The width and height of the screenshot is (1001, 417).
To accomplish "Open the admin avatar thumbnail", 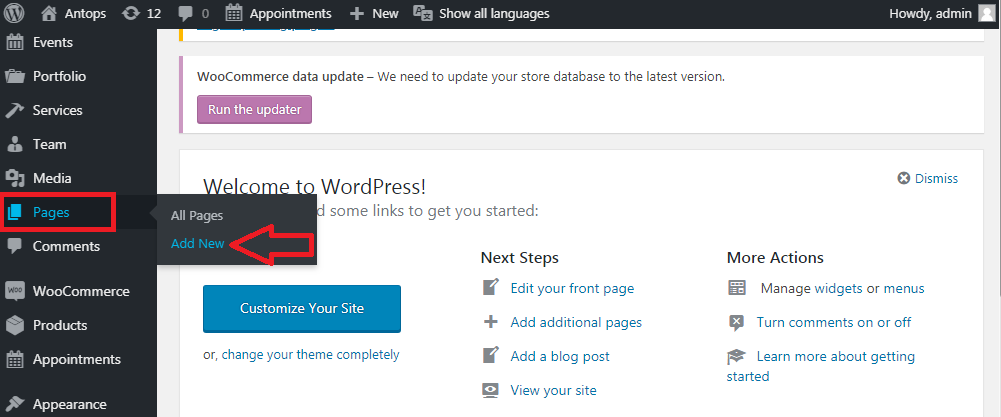I will click(987, 13).
